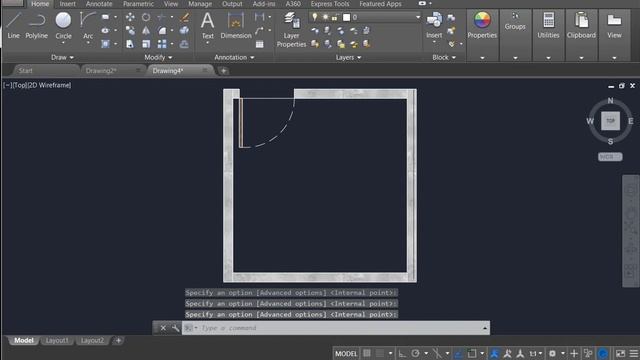
Task: Click the Offset tool
Action: 184,44
